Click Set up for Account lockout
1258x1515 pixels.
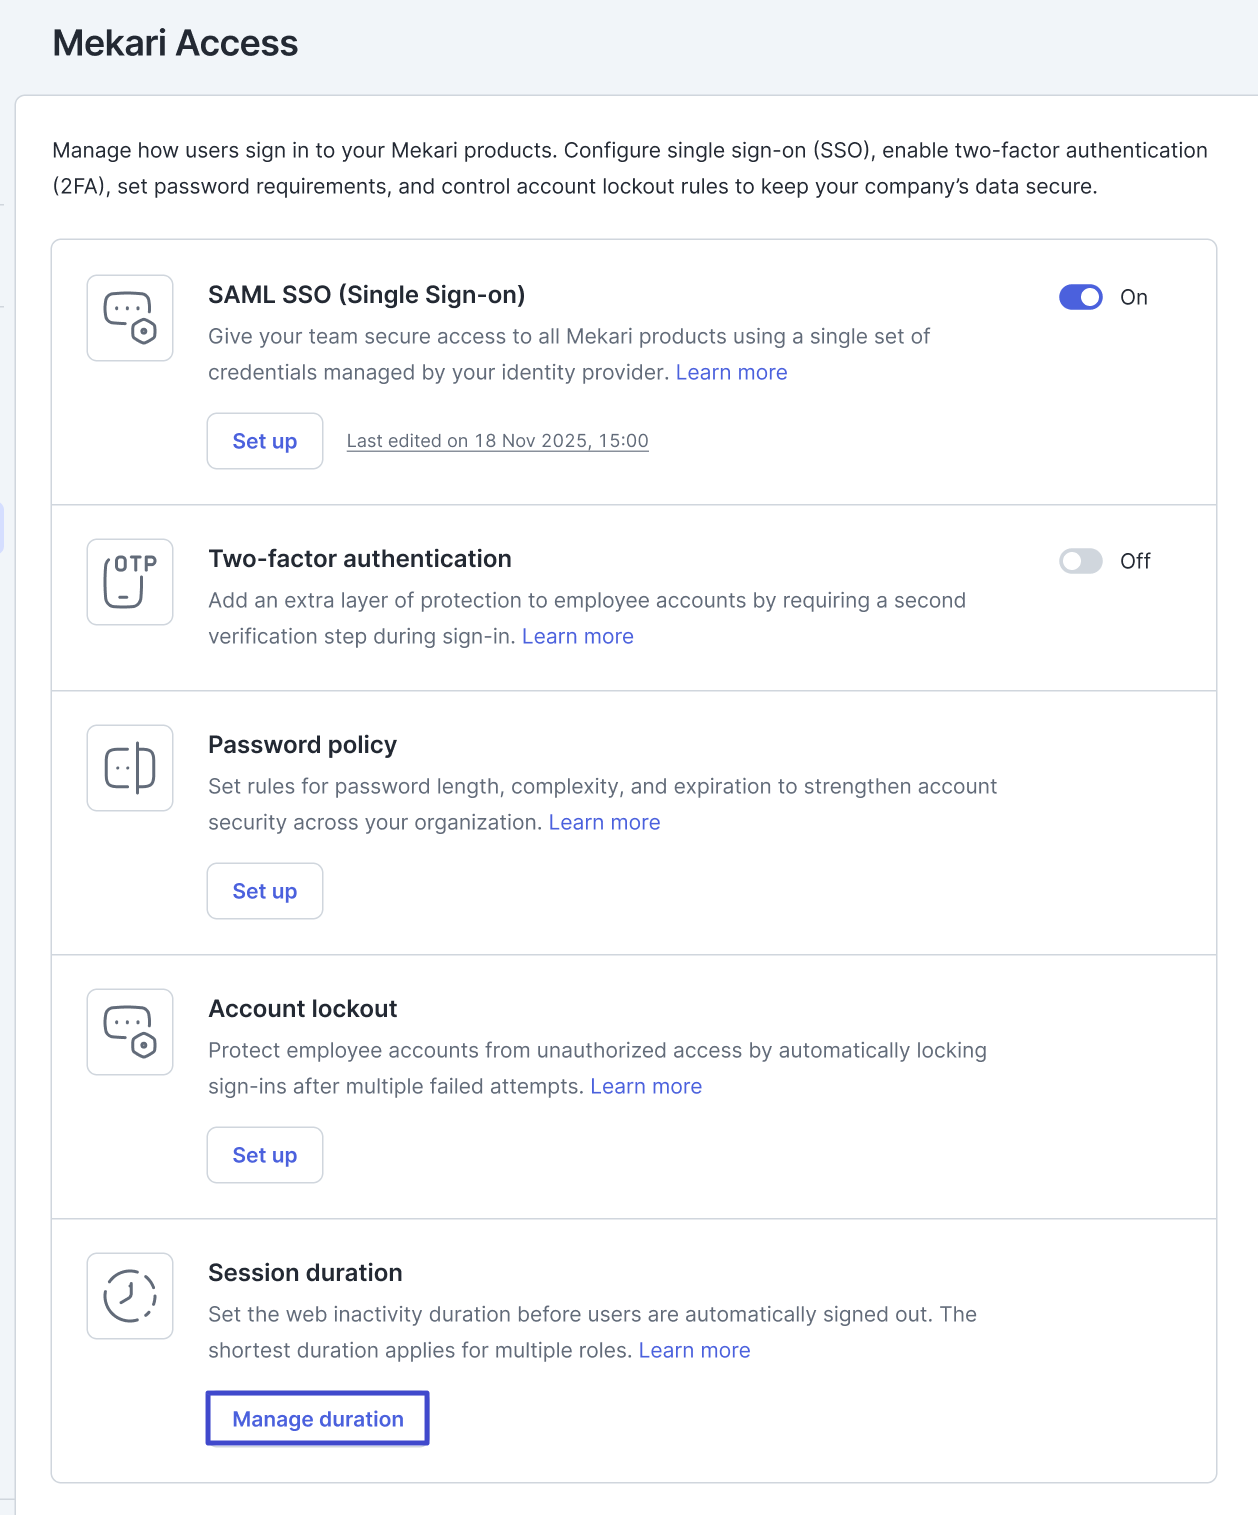pyautogui.click(x=265, y=1155)
